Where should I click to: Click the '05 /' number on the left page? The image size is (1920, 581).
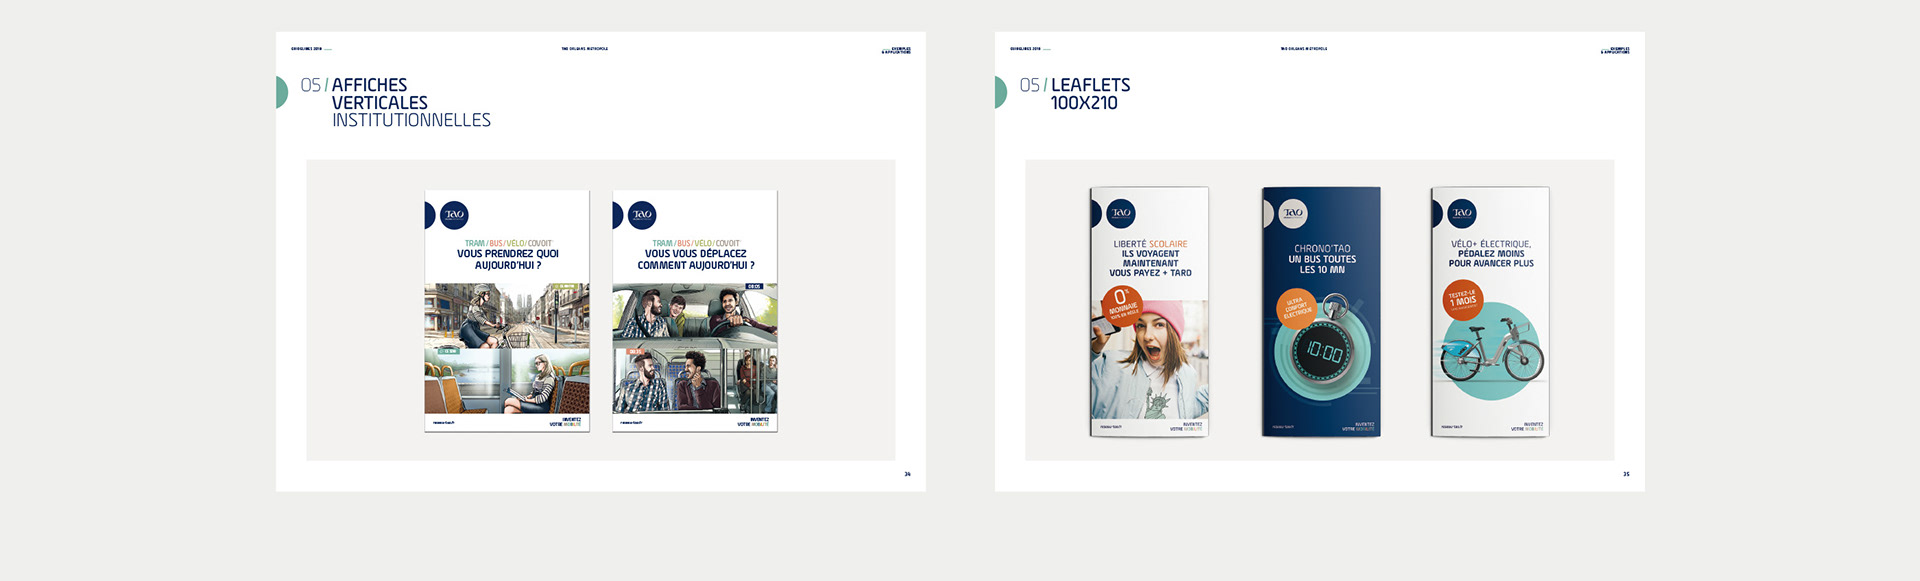click(314, 85)
